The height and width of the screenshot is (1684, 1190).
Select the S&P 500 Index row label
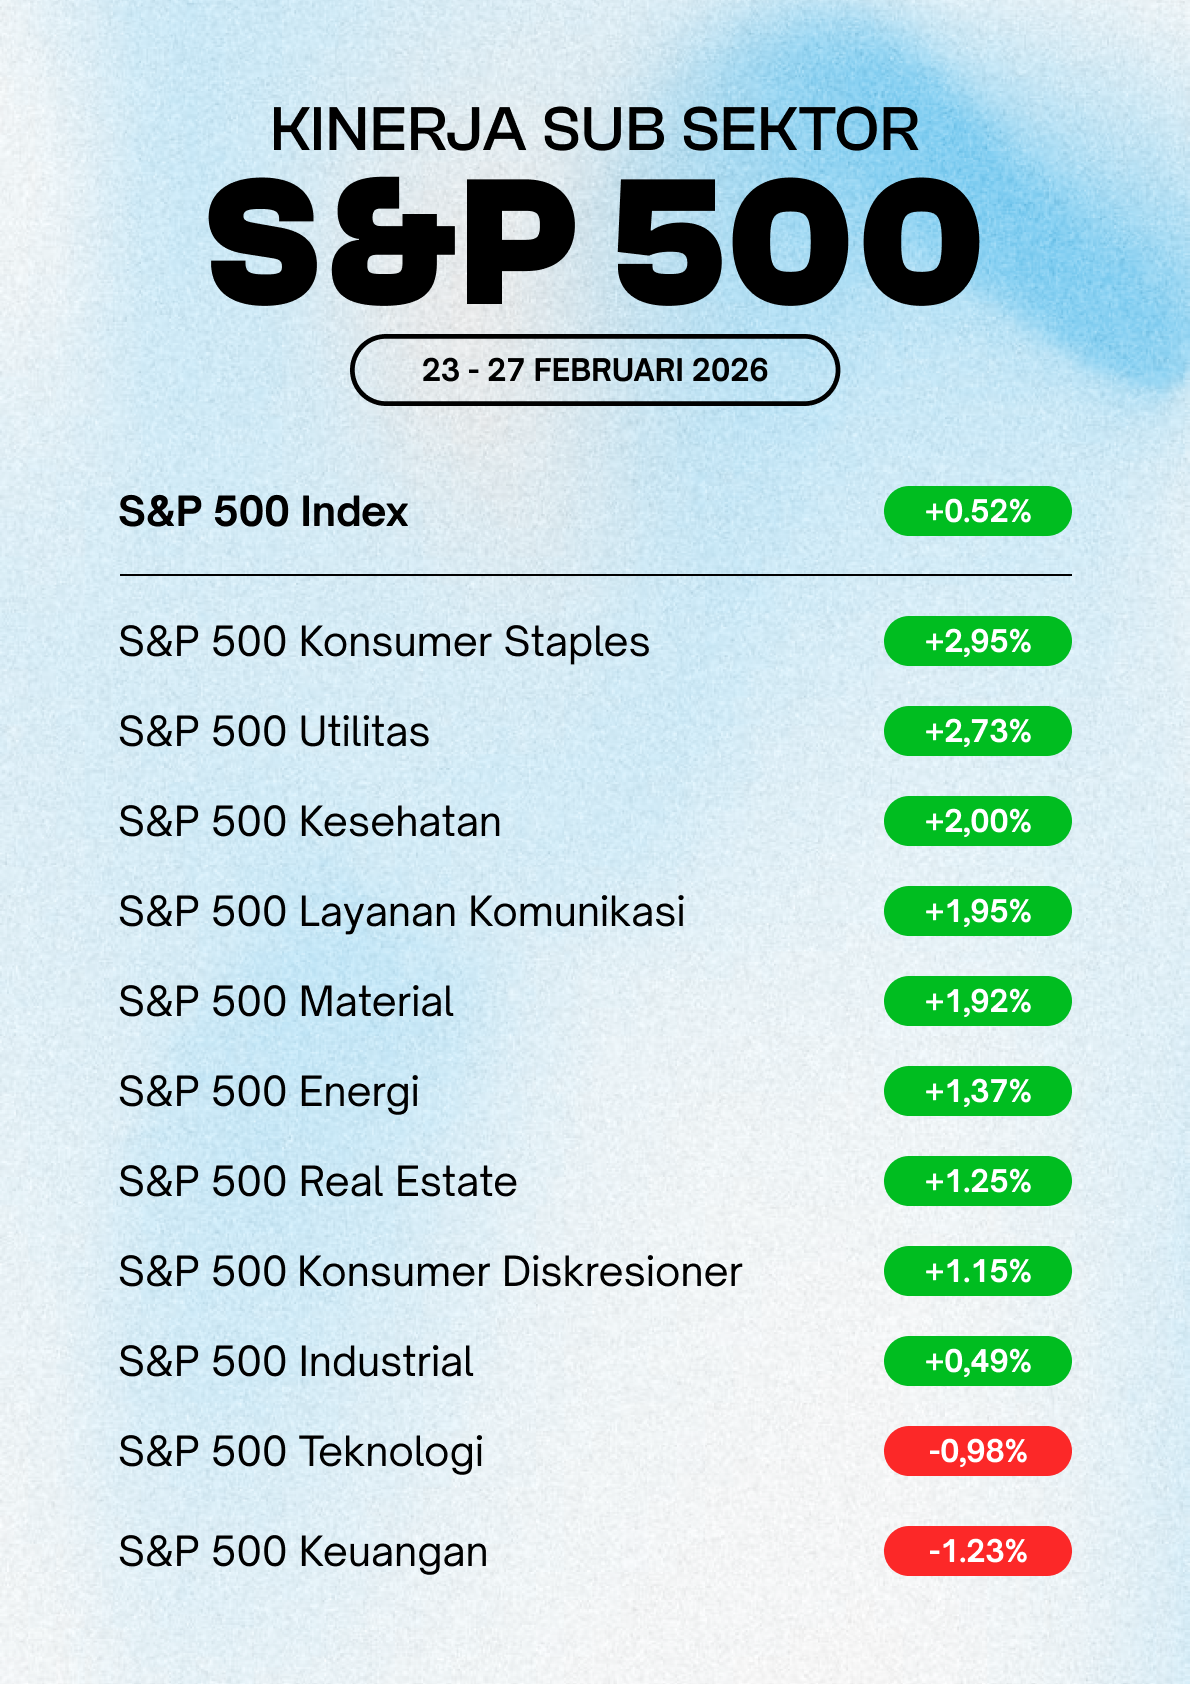[x=263, y=512]
